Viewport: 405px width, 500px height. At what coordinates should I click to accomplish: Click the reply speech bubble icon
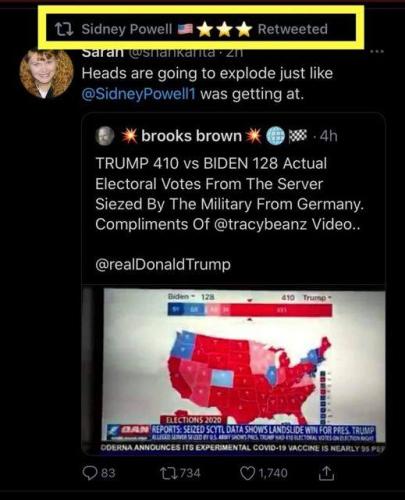coord(89,473)
